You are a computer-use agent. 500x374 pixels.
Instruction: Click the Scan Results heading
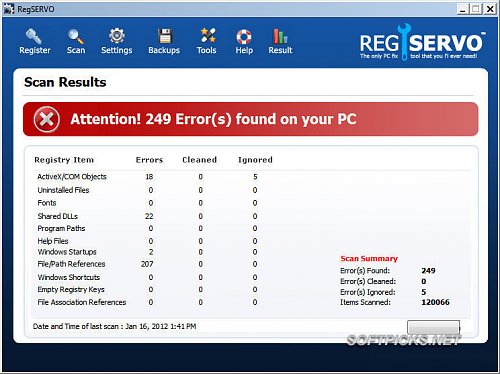point(65,82)
